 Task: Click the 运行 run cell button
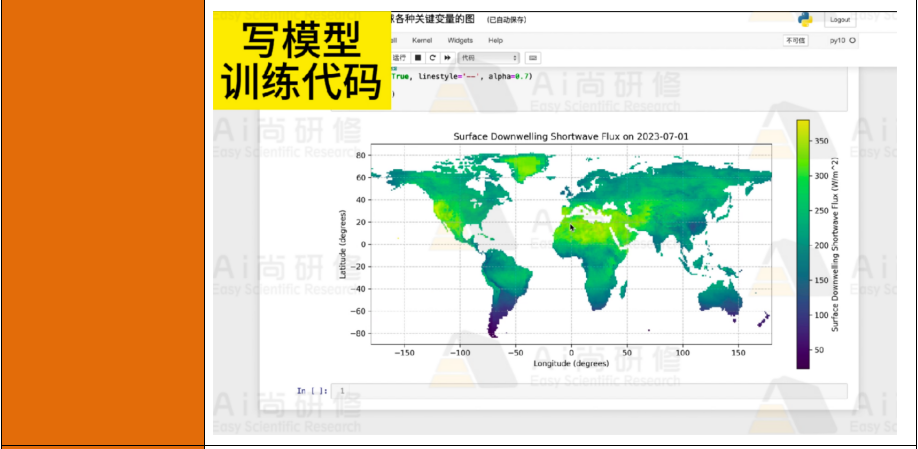pos(399,58)
